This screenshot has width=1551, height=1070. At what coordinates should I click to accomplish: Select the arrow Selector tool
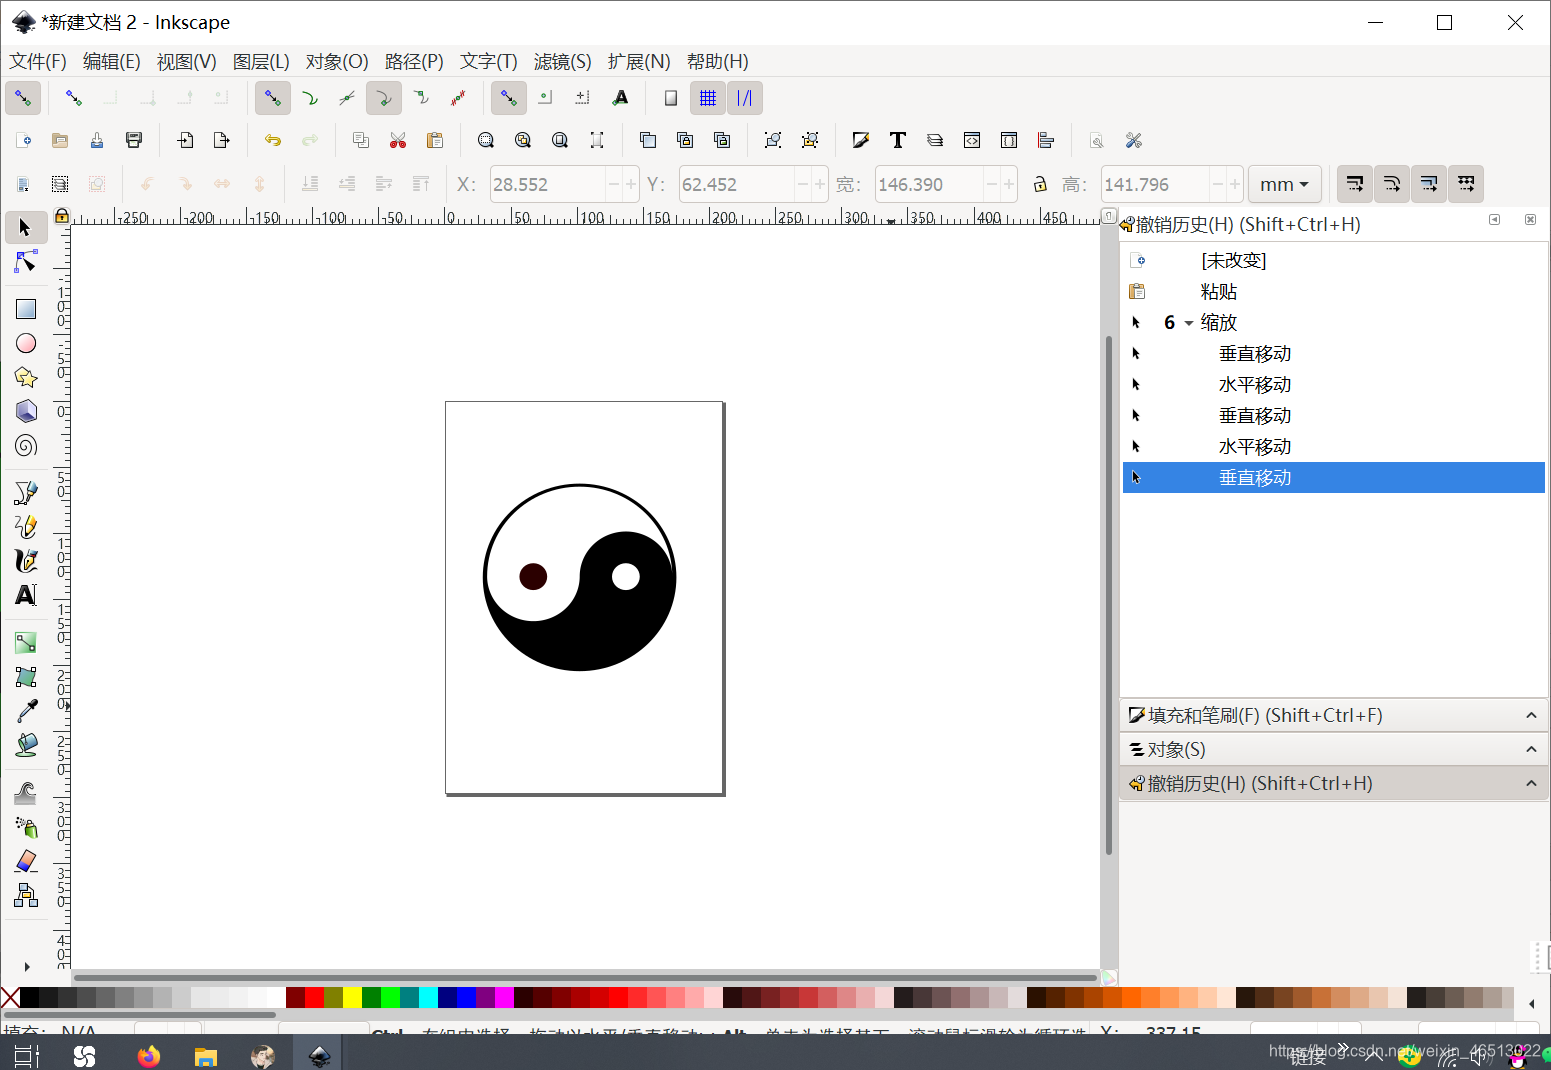point(25,227)
